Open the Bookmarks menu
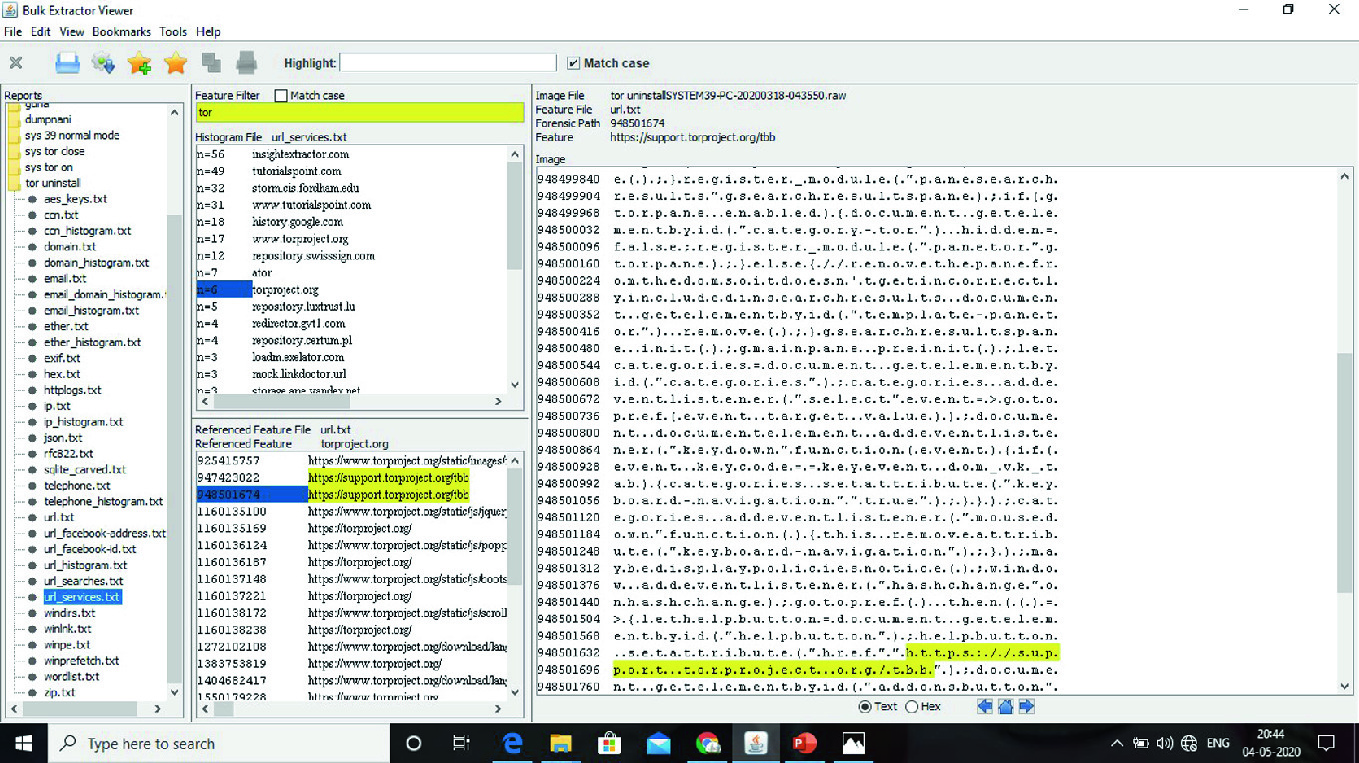The width and height of the screenshot is (1359, 763). pyautogui.click(x=121, y=32)
